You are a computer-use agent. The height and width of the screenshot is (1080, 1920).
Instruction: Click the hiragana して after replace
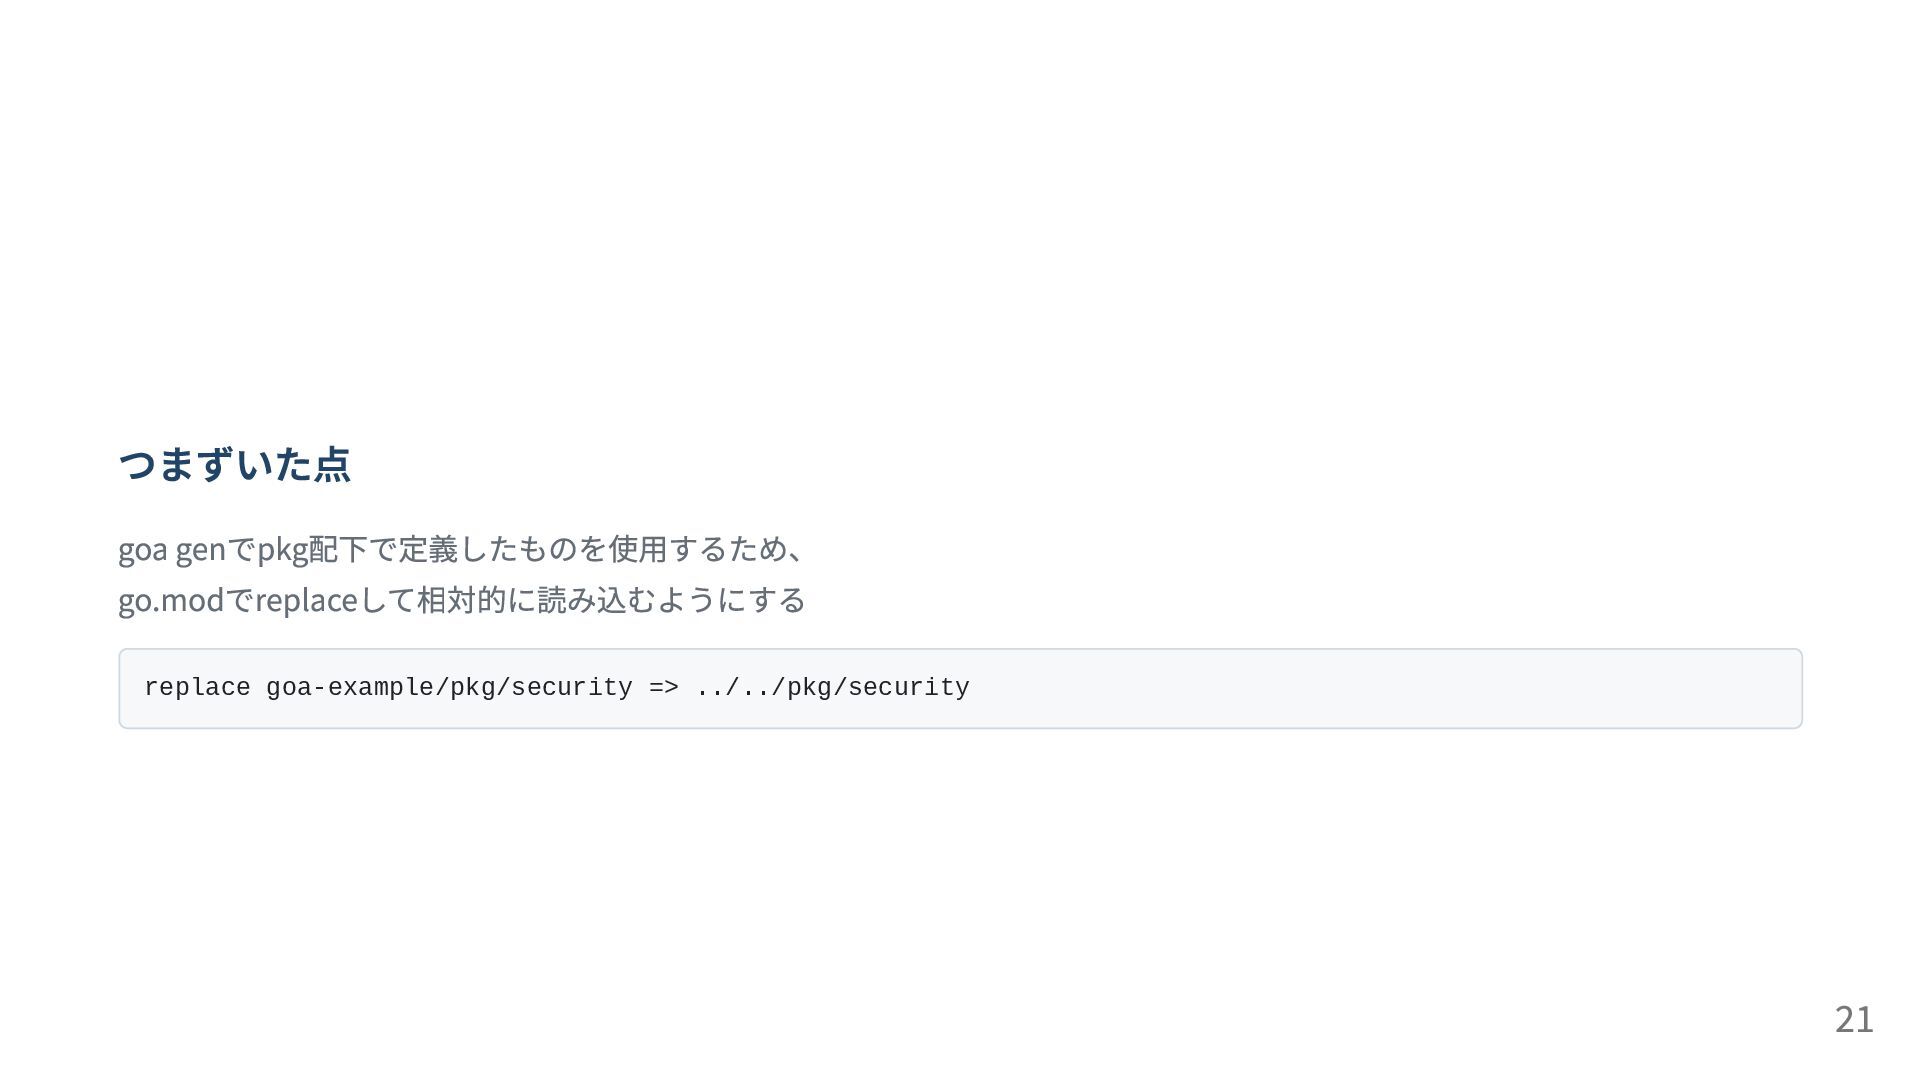coord(386,600)
